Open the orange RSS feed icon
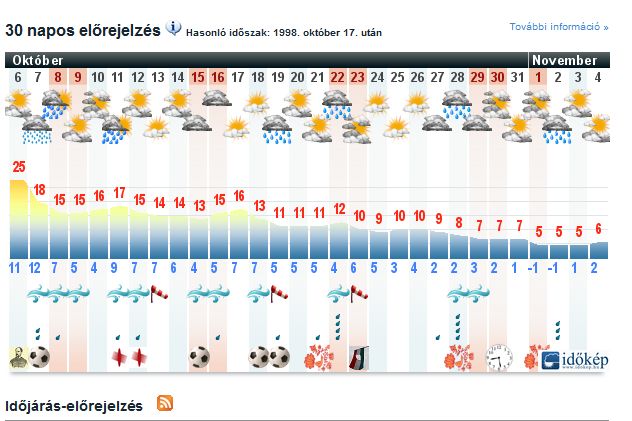Image resolution: width=632 pixels, height=421 pixels. pos(165,403)
